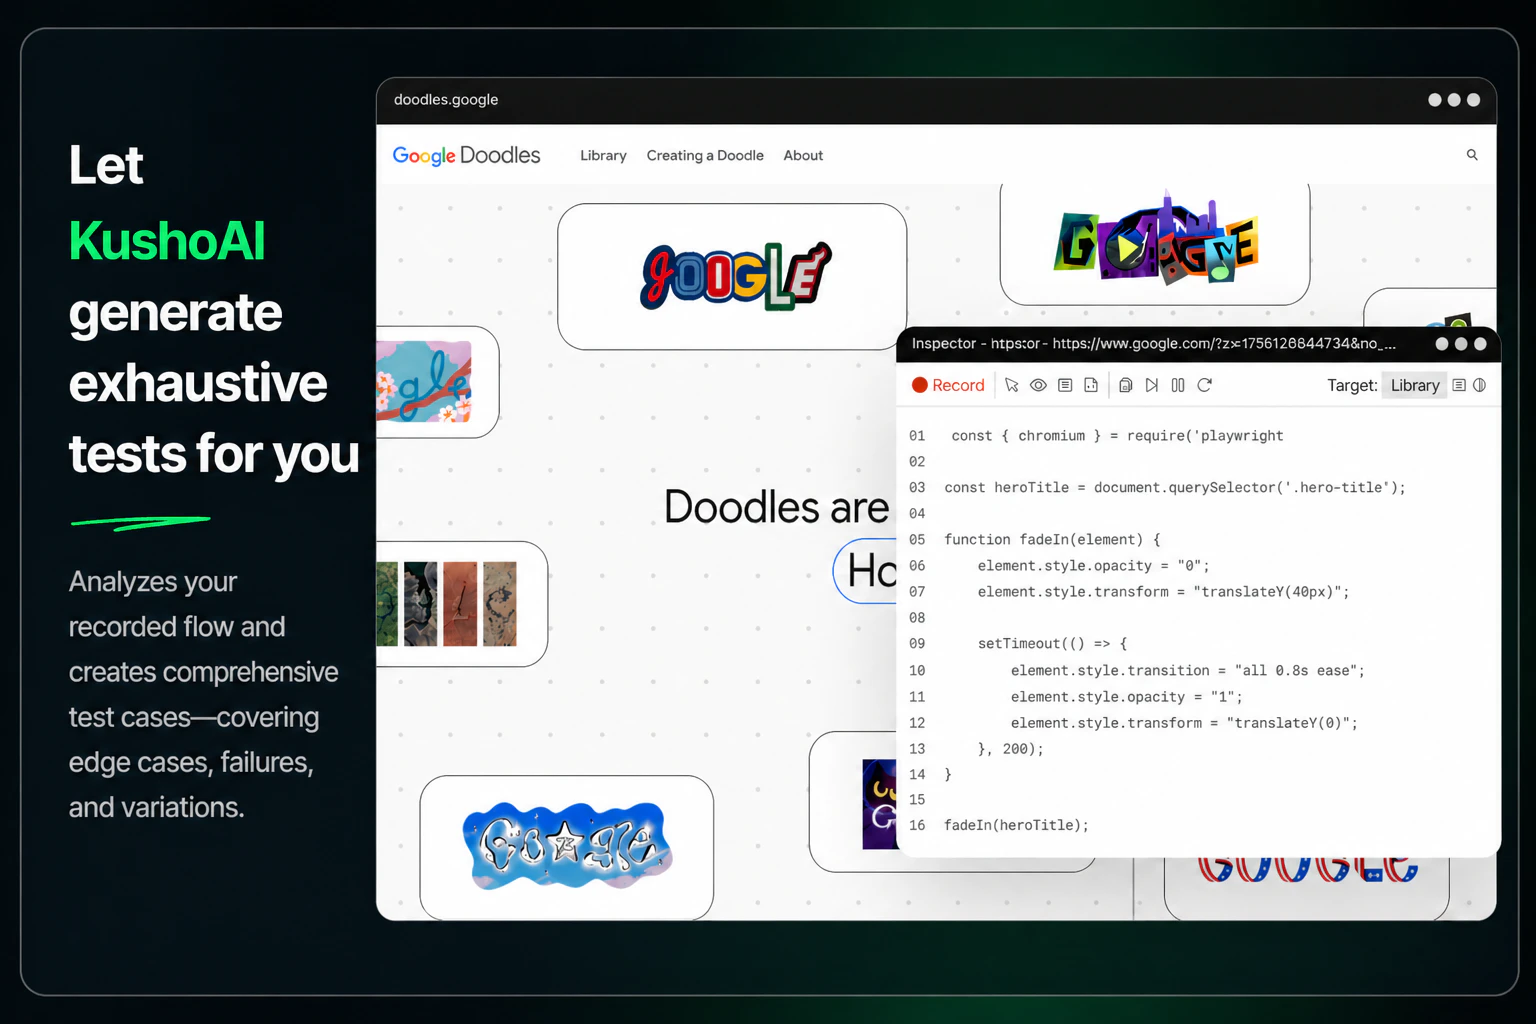This screenshot has width=1536, height=1024.
Task: Click the Google Doodles logo
Action: (x=466, y=155)
